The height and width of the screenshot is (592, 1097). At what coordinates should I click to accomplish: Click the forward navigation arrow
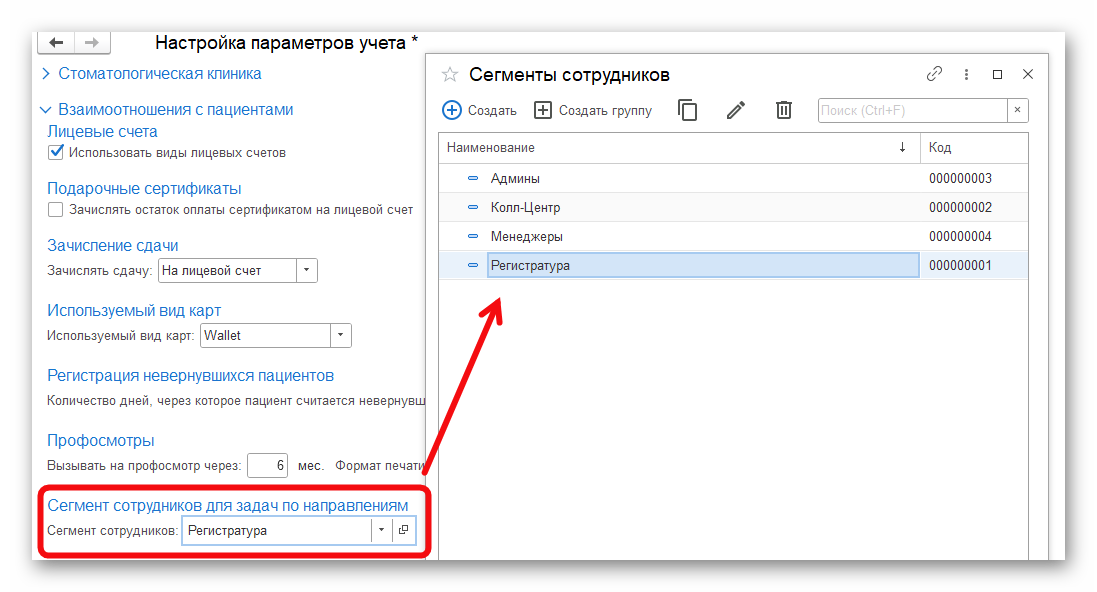tap(91, 43)
